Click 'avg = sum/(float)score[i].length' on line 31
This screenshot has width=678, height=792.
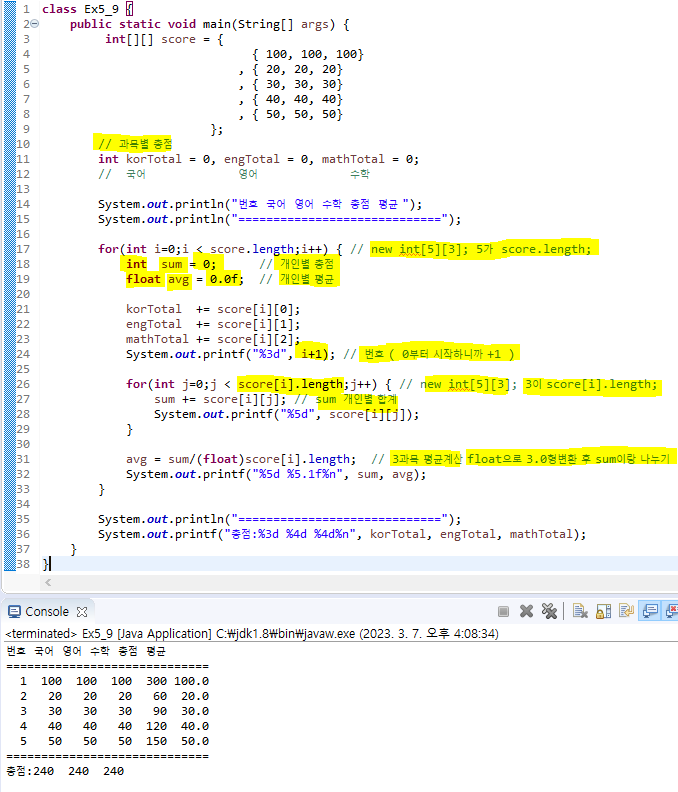240,459
